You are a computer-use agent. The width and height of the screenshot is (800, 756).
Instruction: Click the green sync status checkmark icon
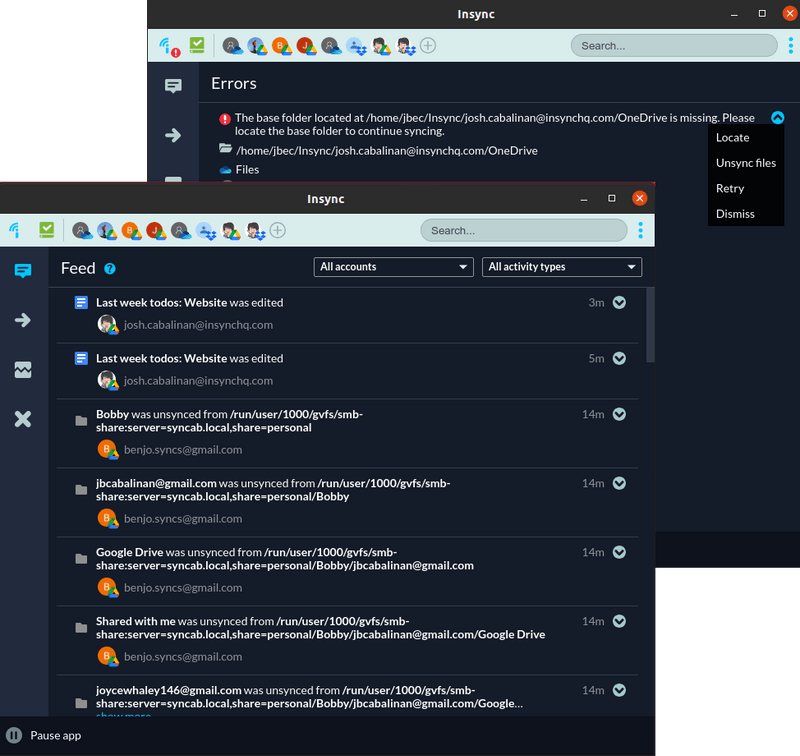click(x=46, y=230)
